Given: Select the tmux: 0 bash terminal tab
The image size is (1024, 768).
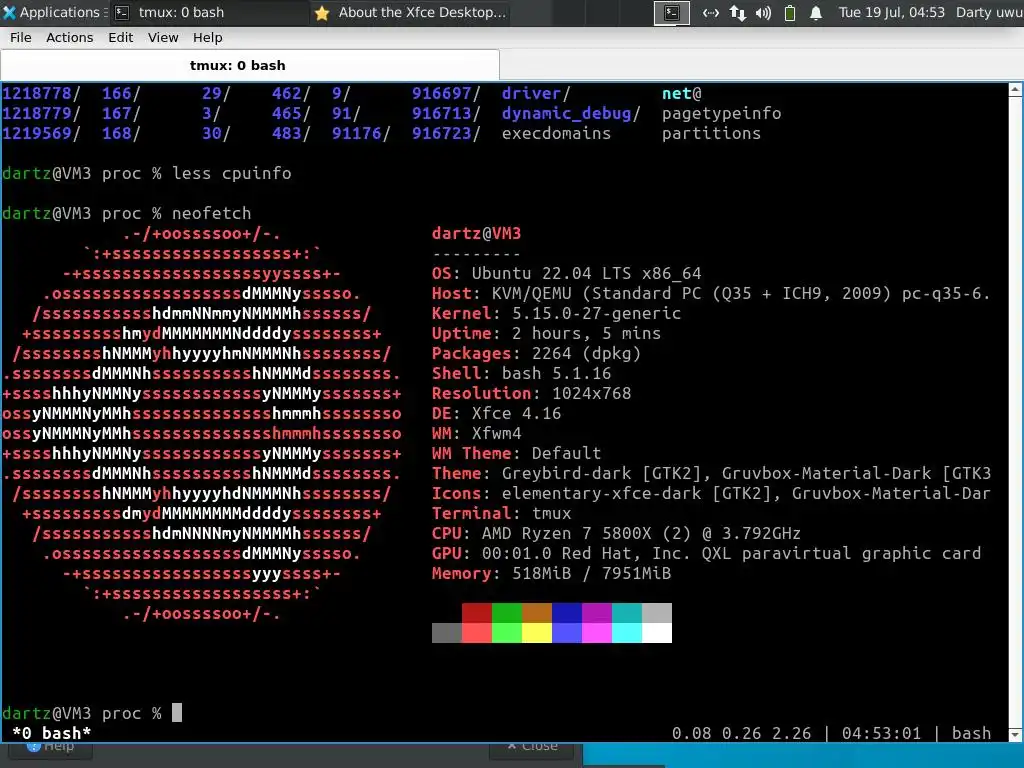Looking at the screenshot, I should 249,65.
